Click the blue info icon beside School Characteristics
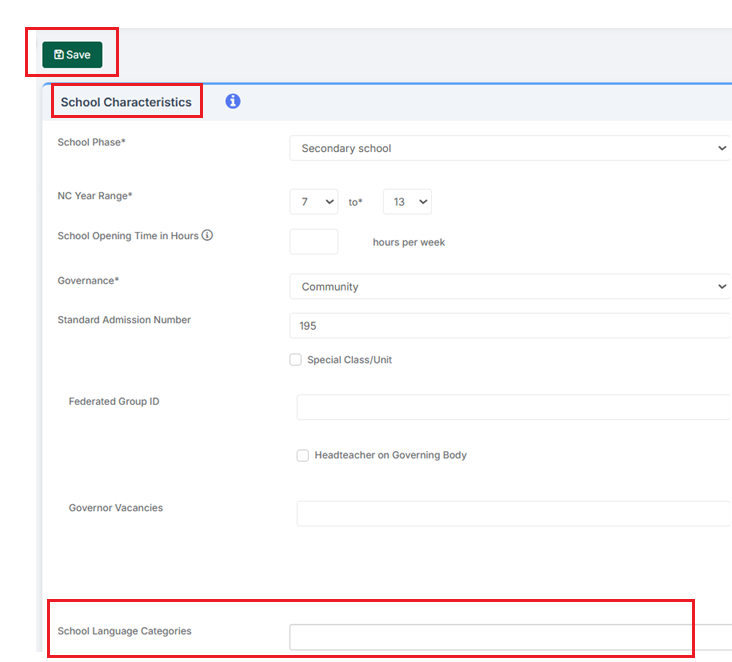This screenshot has height=662, width=732. (x=233, y=101)
